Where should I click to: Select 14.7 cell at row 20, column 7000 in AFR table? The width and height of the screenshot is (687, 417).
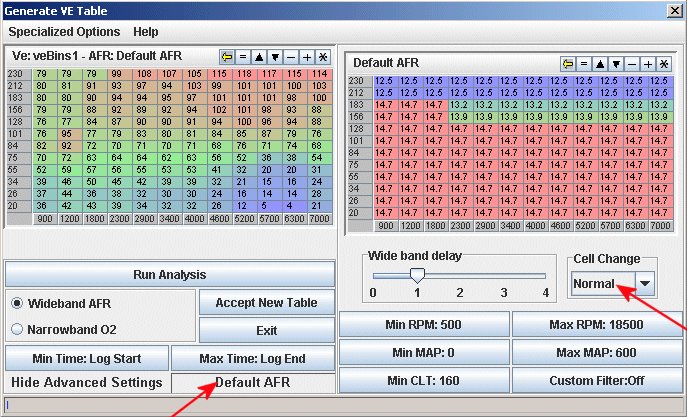660,213
